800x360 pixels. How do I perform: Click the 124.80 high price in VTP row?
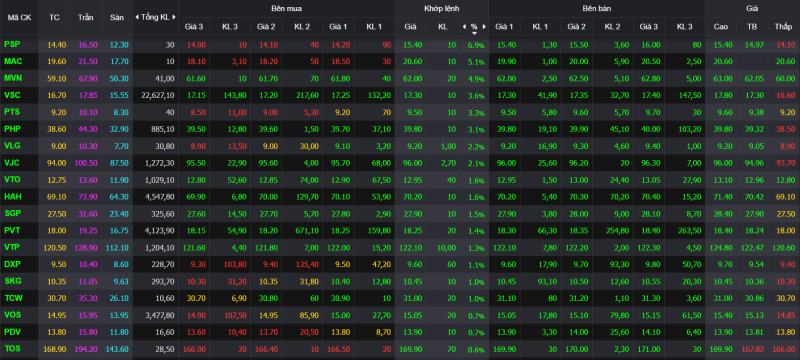720,247
